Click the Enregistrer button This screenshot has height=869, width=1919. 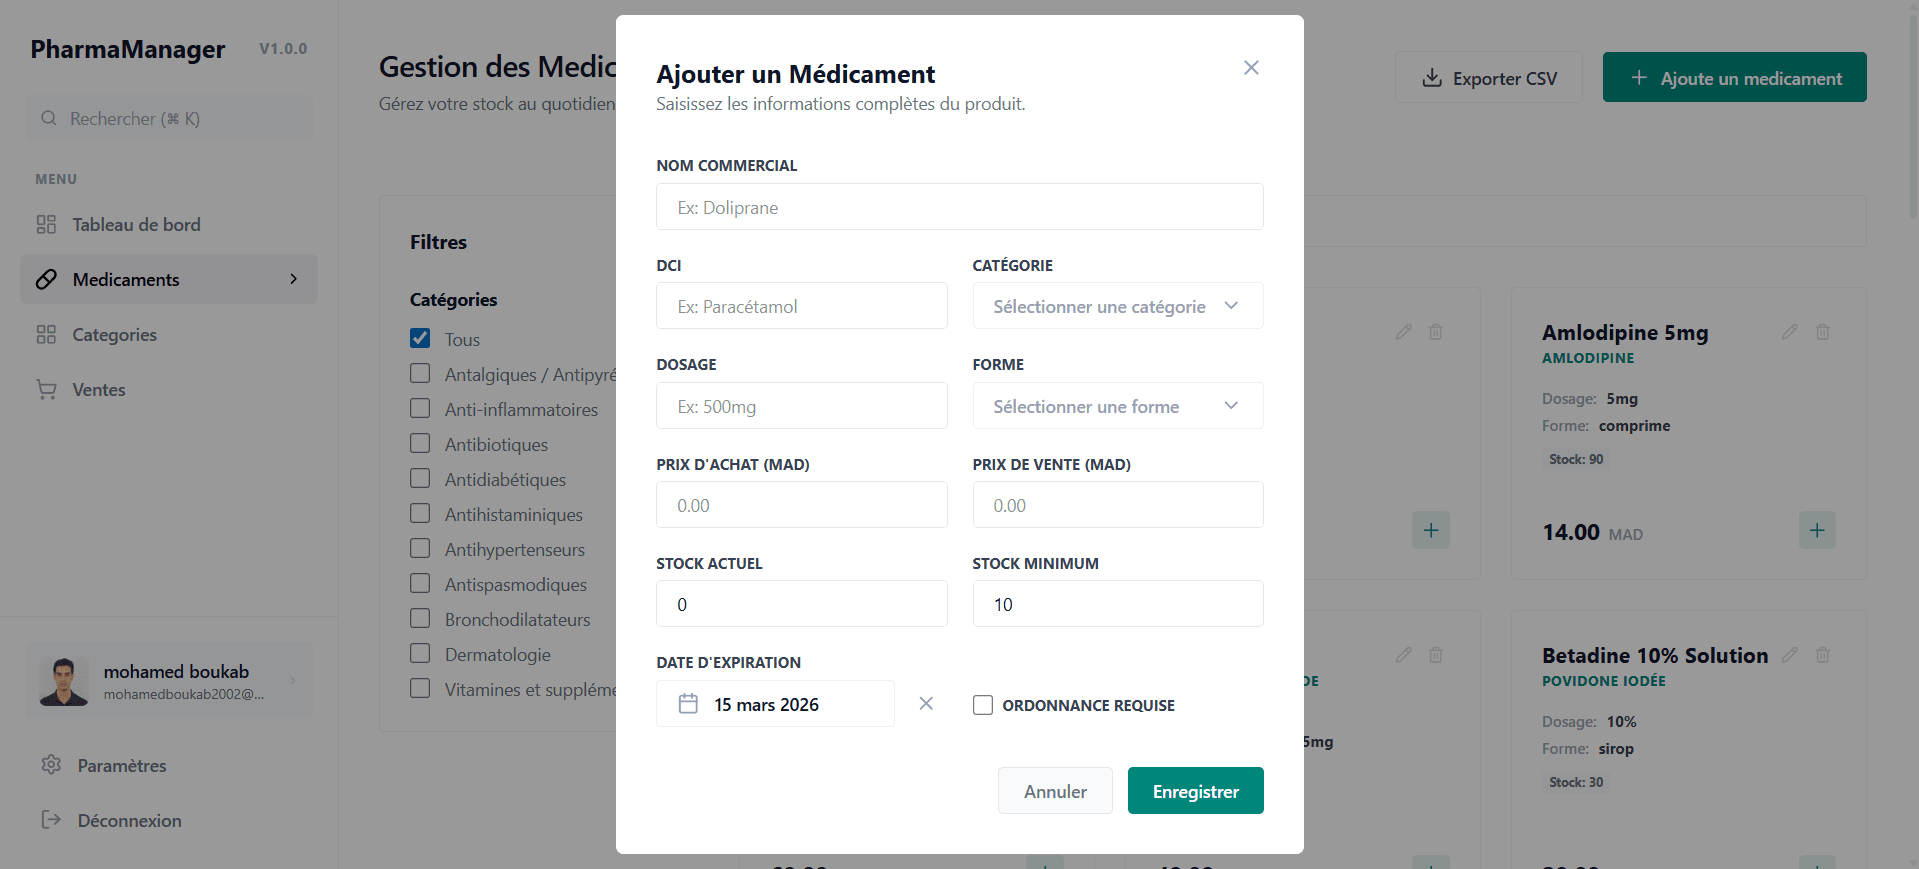click(x=1196, y=791)
